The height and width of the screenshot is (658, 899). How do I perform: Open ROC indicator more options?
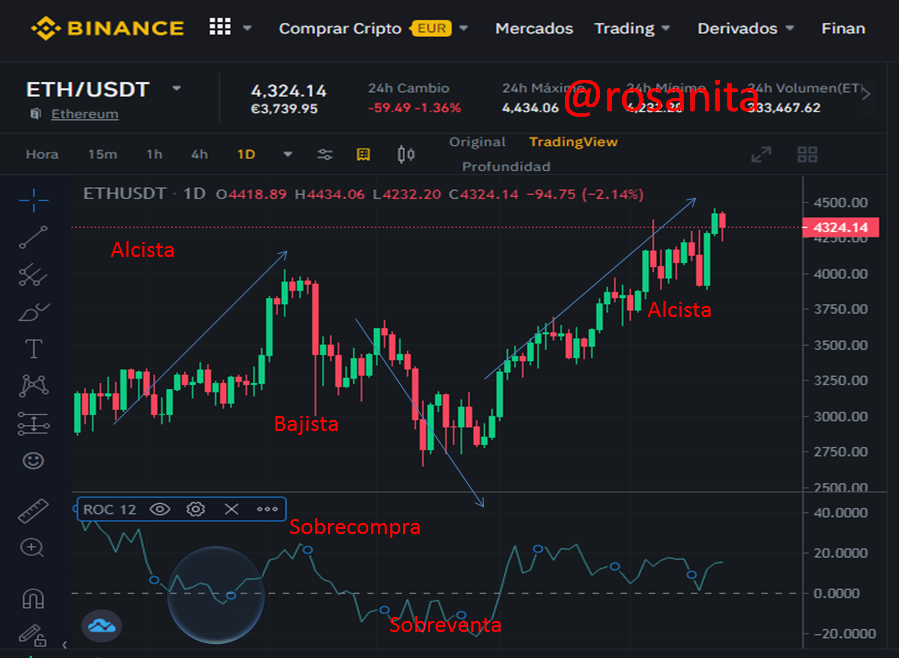(x=267, y=509)
